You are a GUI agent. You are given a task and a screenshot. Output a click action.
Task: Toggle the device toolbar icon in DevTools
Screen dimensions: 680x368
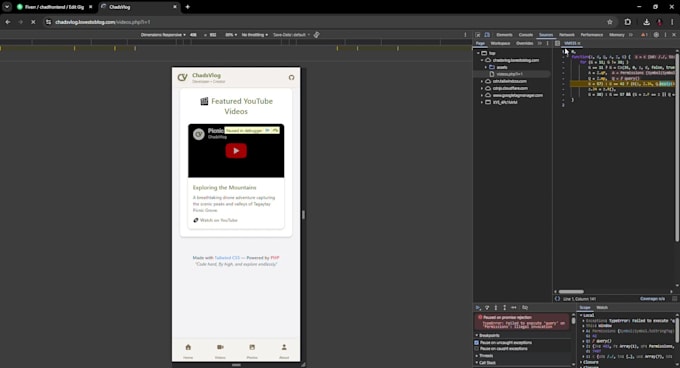487,35
